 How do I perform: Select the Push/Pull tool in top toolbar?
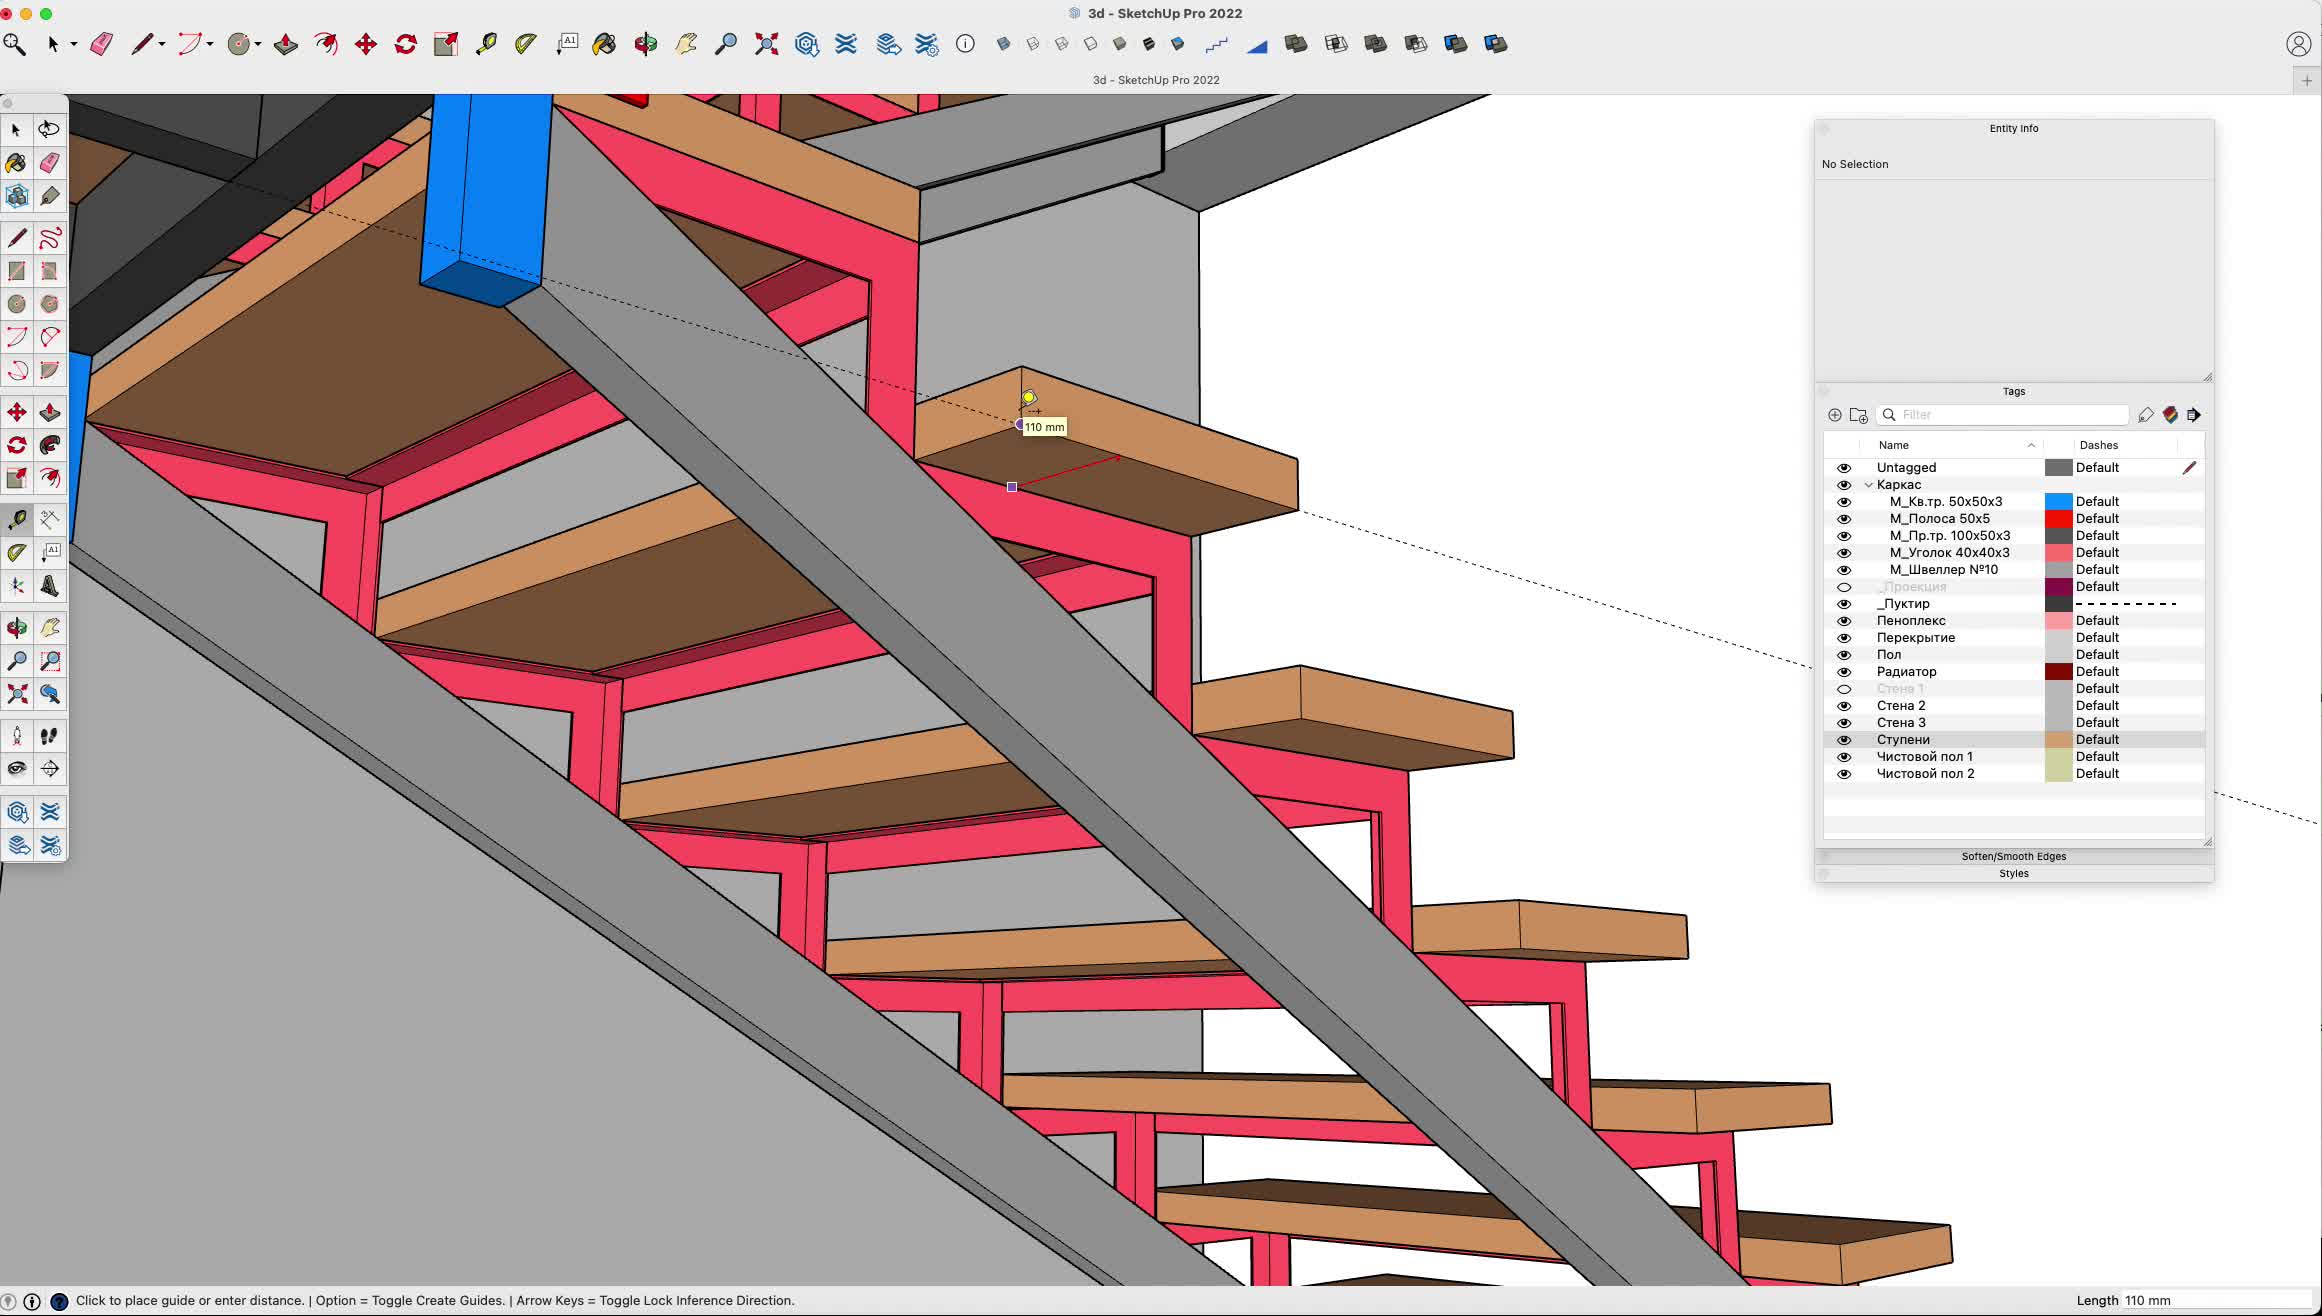pyautogui.click(x=285, y=44)
